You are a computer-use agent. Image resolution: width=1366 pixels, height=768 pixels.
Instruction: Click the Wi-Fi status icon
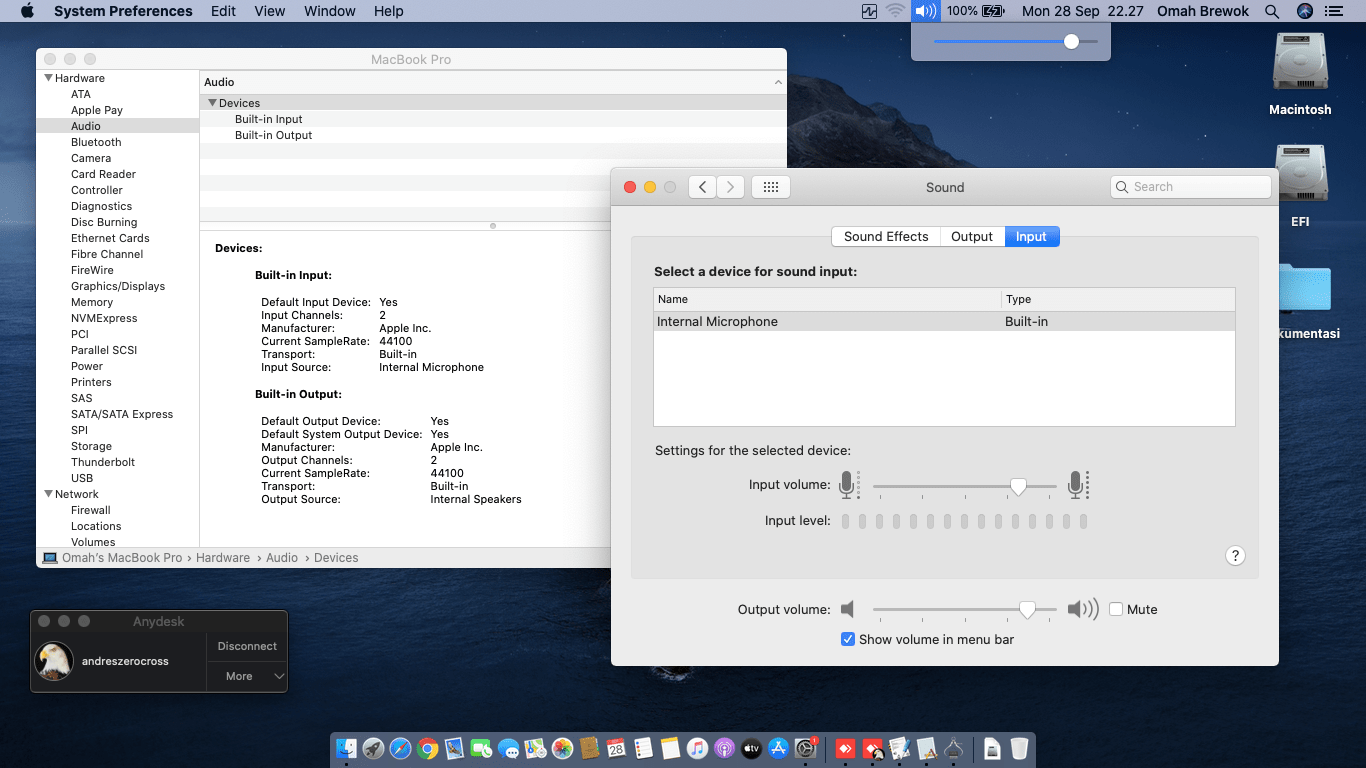coord(895,11)
